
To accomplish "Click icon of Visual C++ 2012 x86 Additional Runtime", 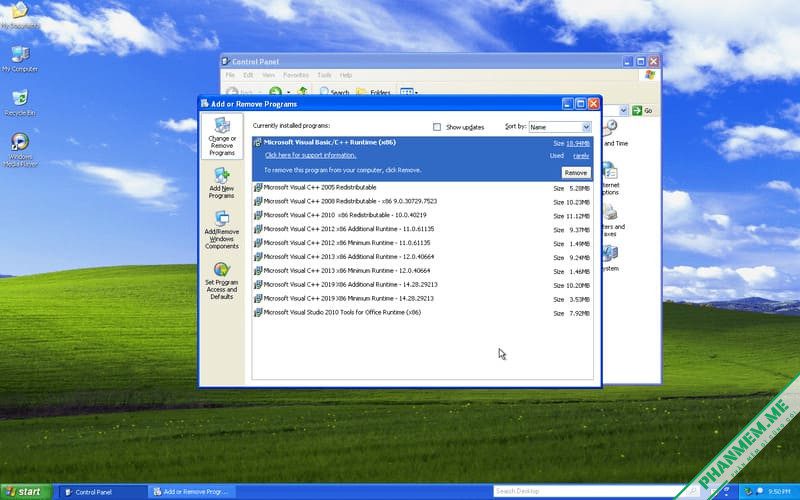I will [x=258, y=229].
